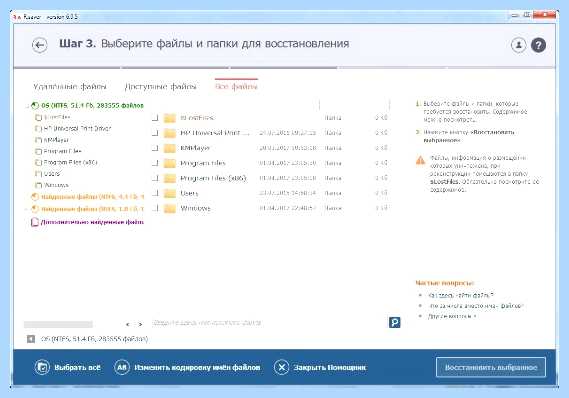Viewport: 569px width, 398px height.
Task: Tick the checkbox of Users in the file list
Action: click(155, 193)
